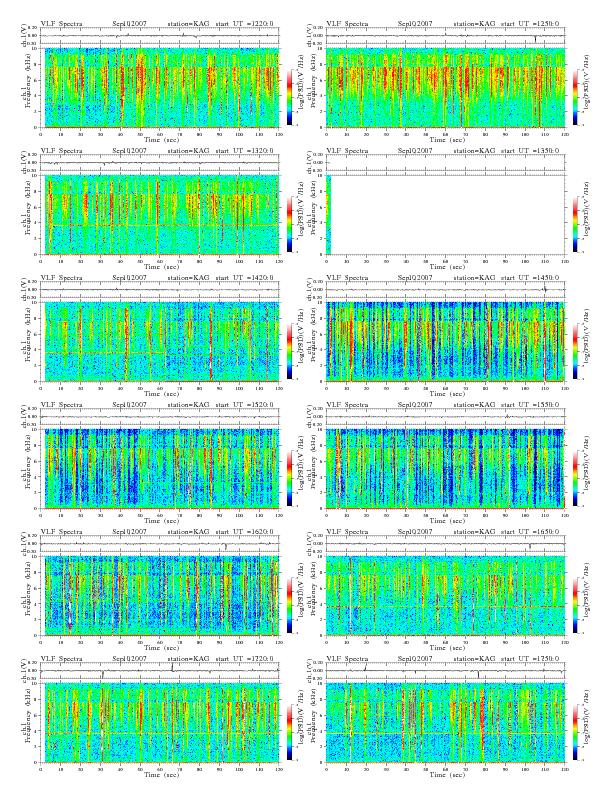This screenshot has height=792, width=612.
Task: Click the spectrogram plot starting UT 1420
Action: tap(160, 342)
